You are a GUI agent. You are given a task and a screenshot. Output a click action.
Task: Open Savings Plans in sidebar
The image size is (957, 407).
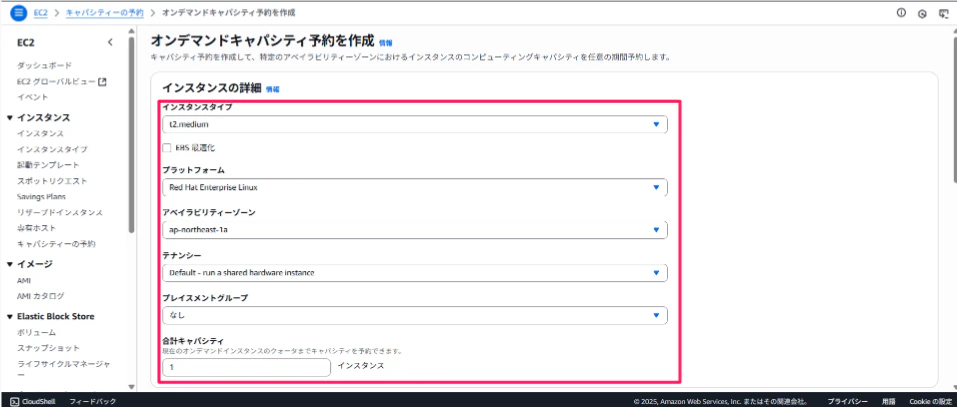tap(42, 196)
